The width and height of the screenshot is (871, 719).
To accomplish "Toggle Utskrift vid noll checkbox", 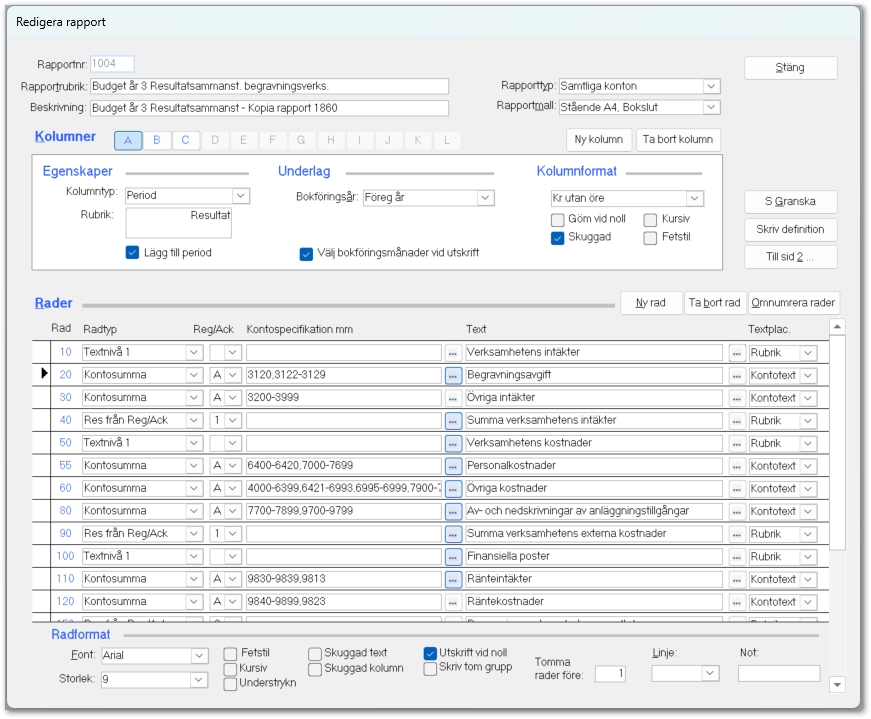I will 430,653.
